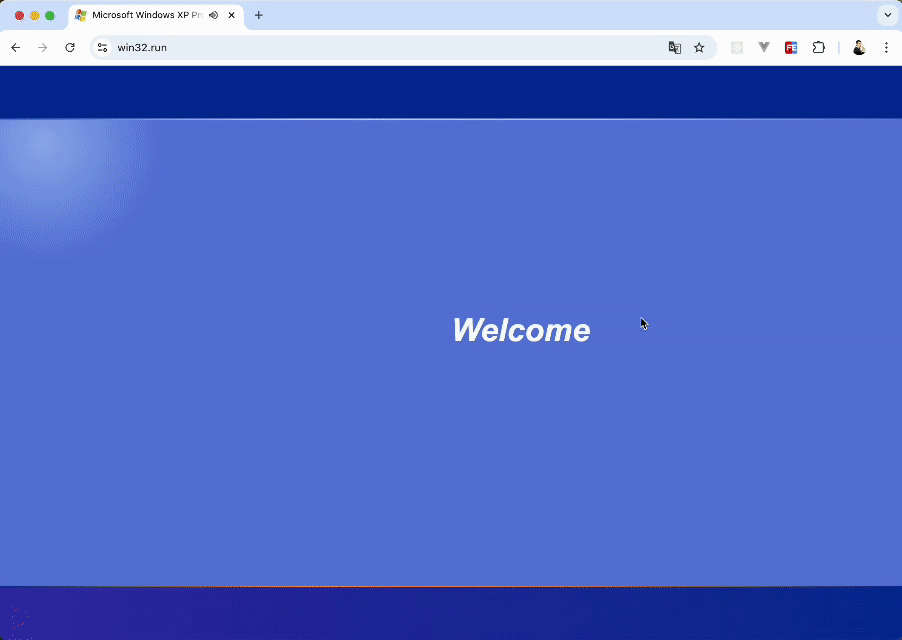Image resolution: width=902 pixels, height=640 pixels.
Task: Go back to the previous page
Action: (x=16, y=47)
